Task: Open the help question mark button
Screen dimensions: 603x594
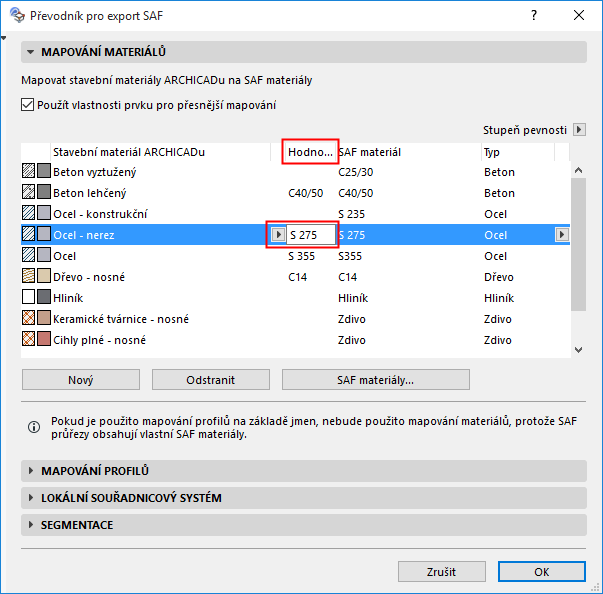Action: click(x=534, y=15)
